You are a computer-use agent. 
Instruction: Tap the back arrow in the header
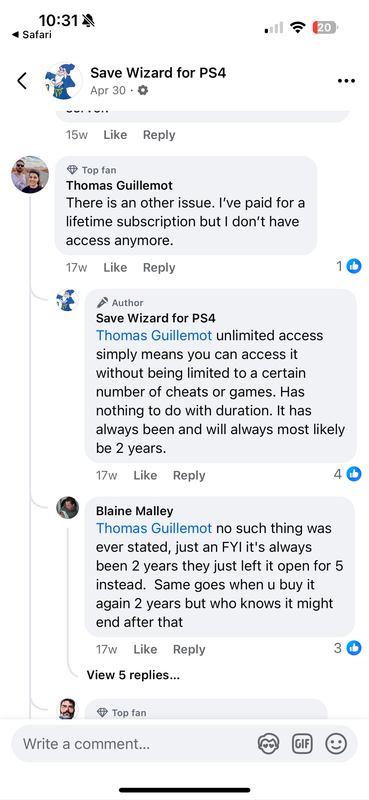point(22,81)
